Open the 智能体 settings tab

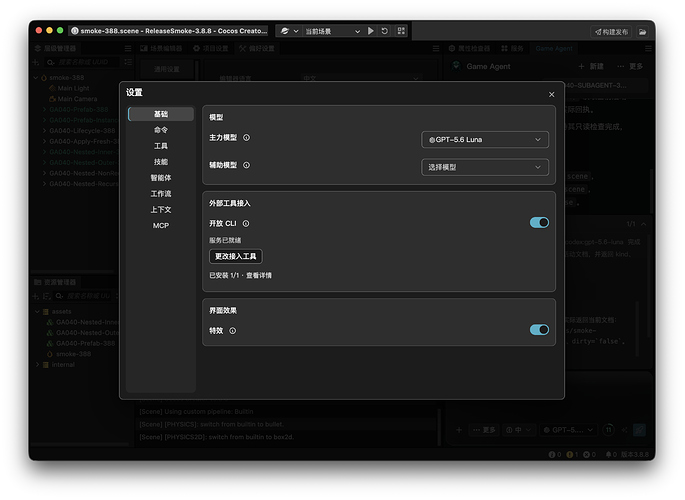pos(161,178)
